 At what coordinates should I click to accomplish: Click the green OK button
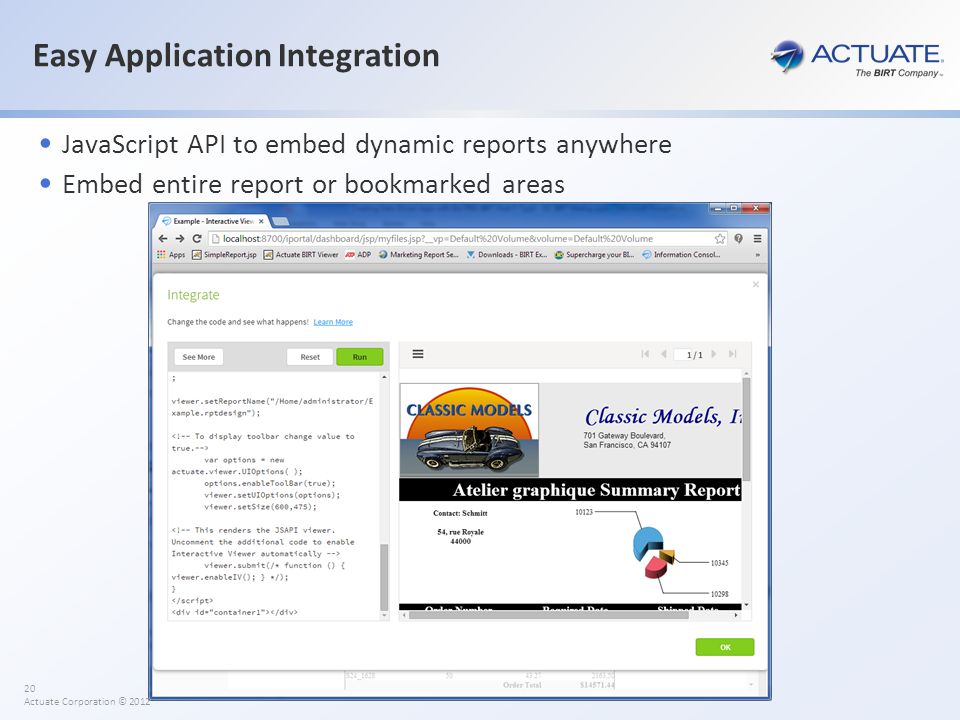725,647
